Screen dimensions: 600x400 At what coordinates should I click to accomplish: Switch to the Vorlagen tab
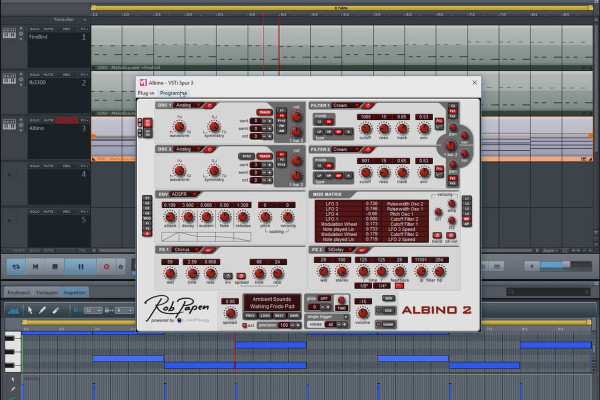(x=47, y=292)
